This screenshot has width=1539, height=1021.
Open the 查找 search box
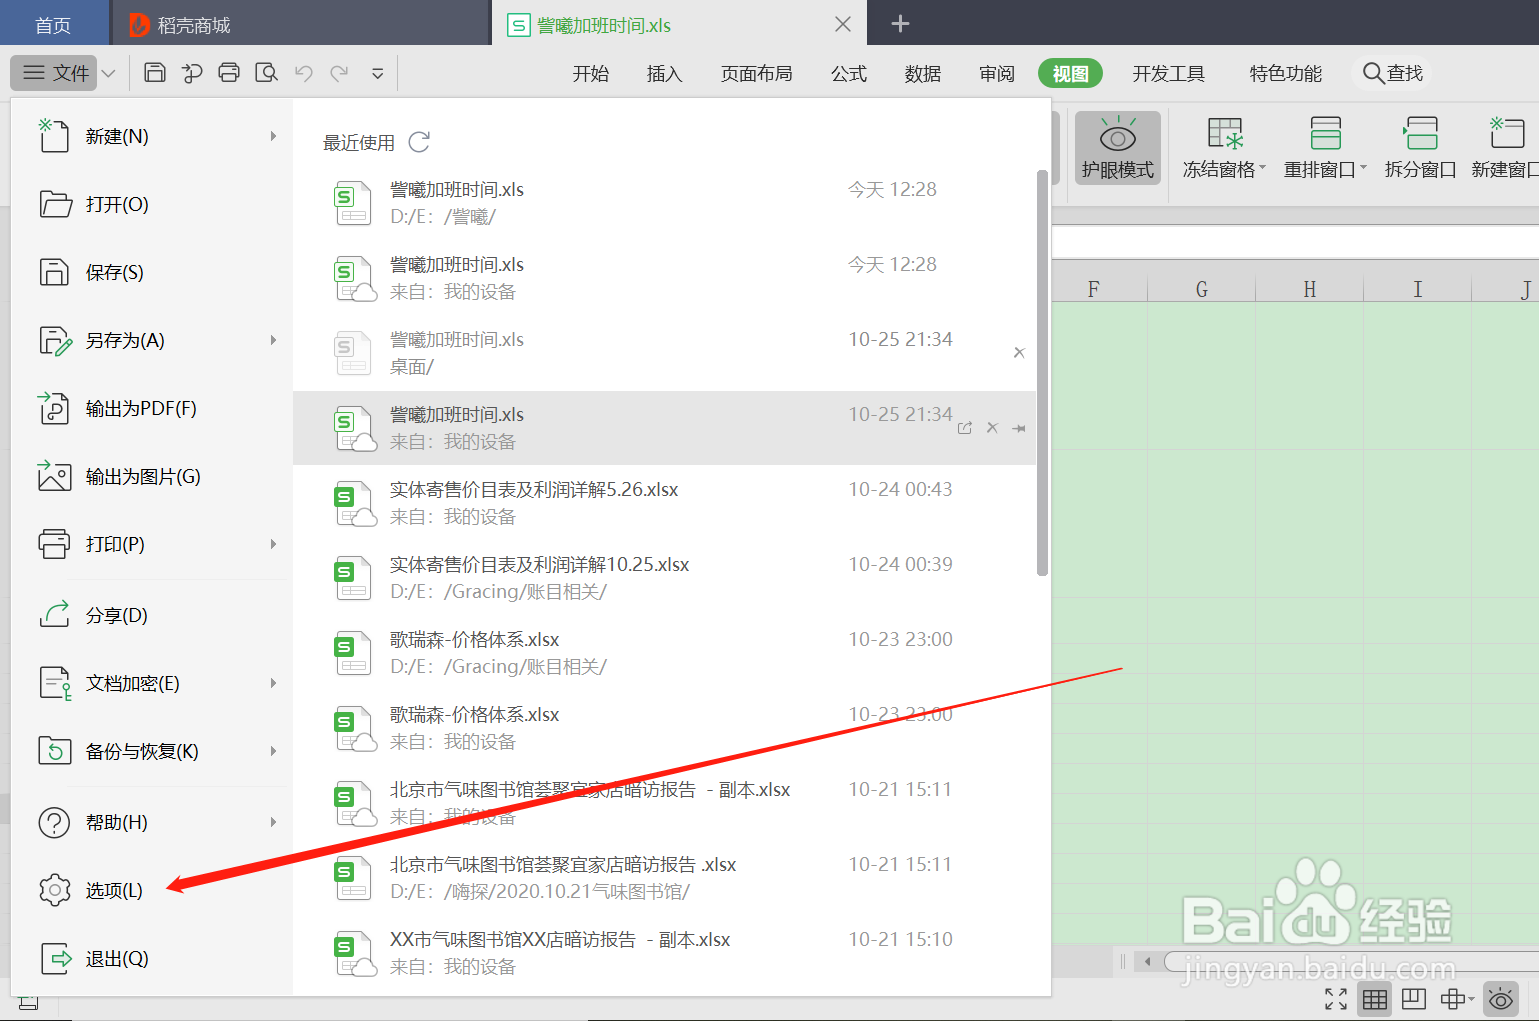1392,72
